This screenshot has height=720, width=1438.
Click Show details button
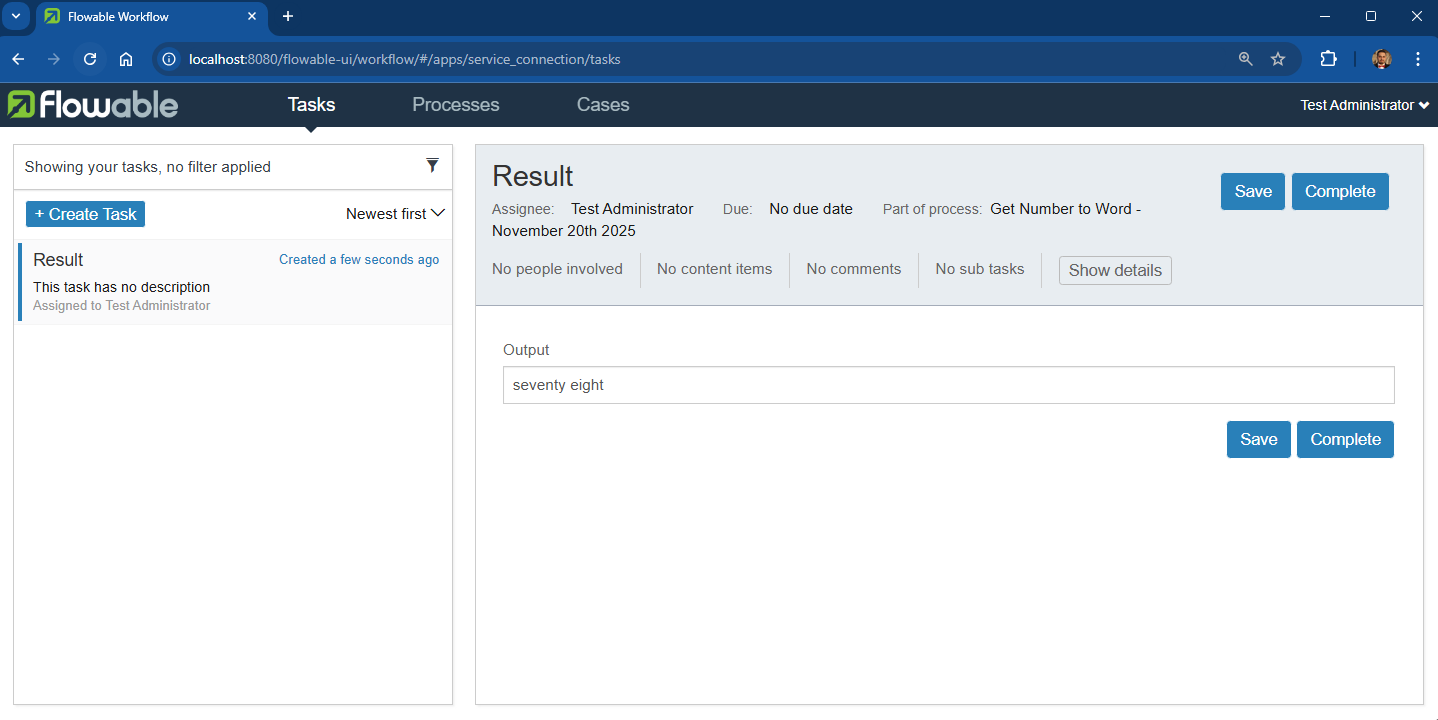click(x=1115, y=270)
